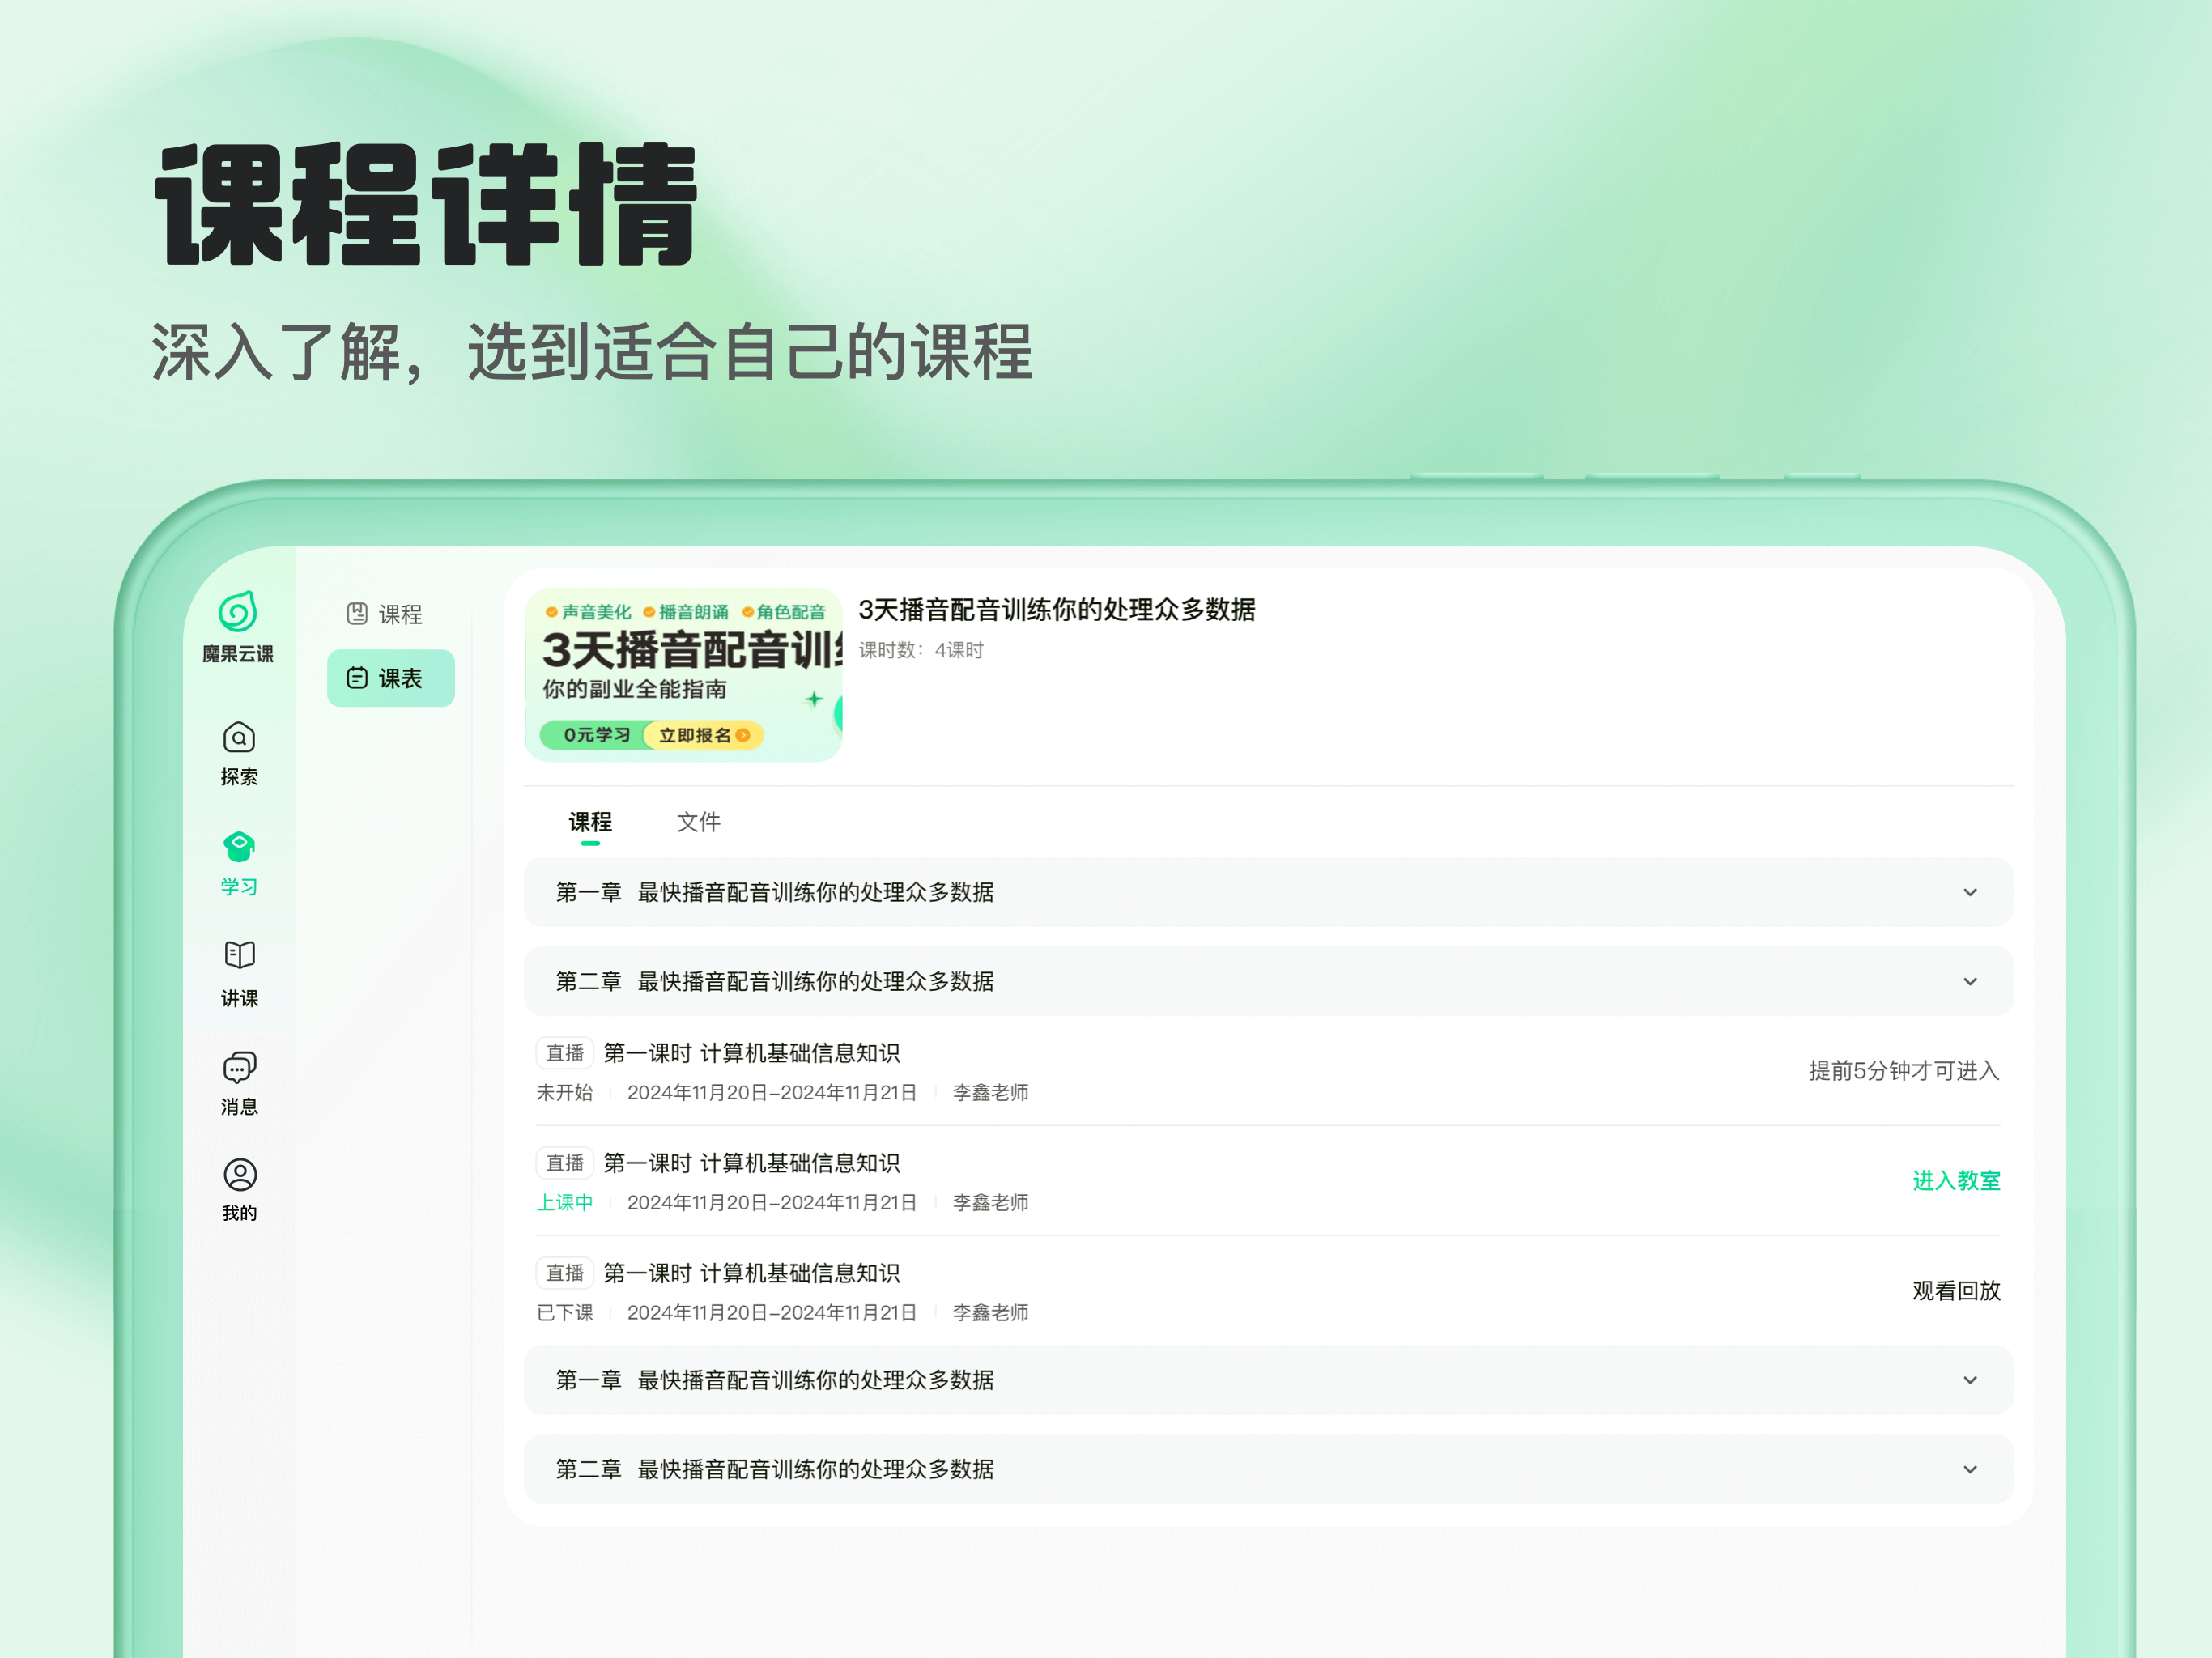This screenshot has width=2212, height=1658.
Task: Expand the first 第一章 chapter chevron
Action: coord(1969,893)
